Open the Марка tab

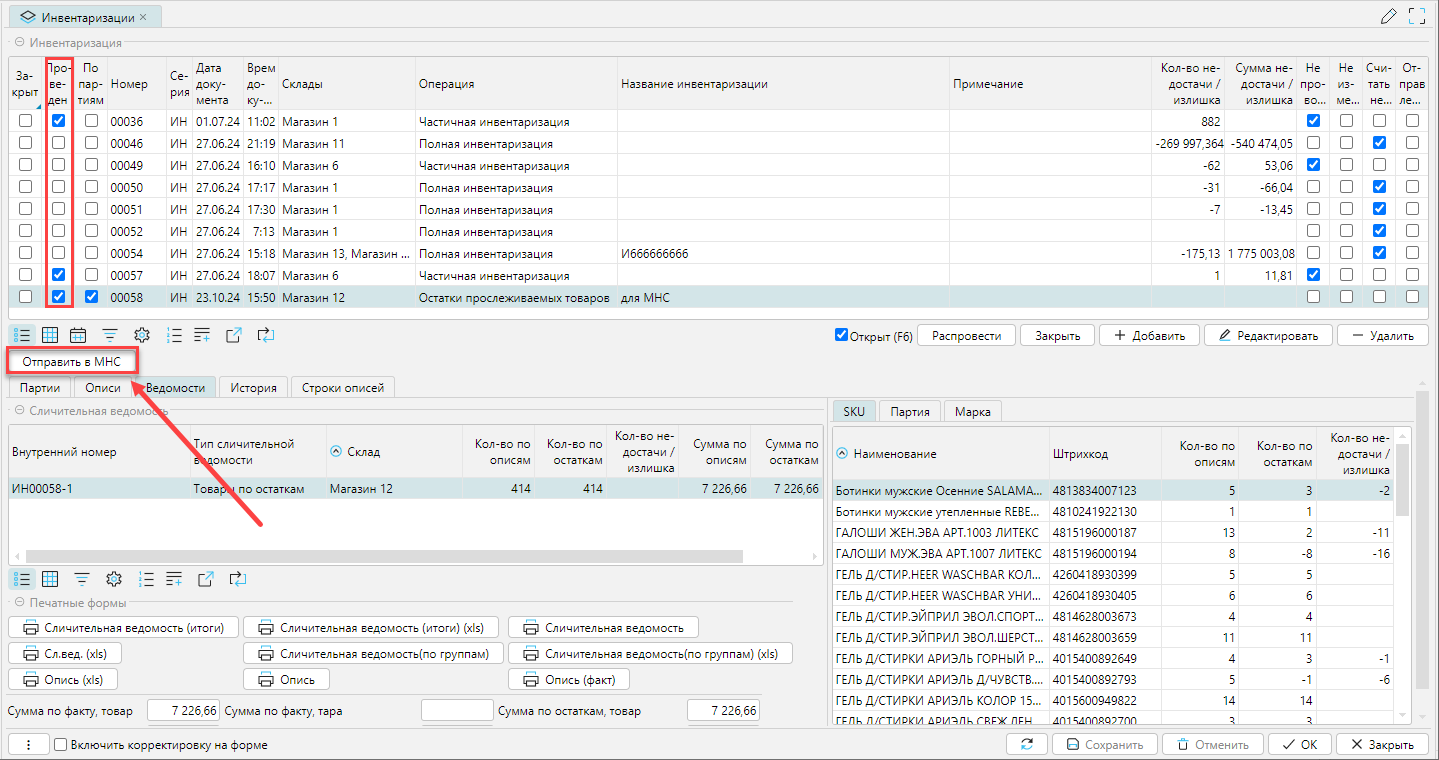click(973, 412)
